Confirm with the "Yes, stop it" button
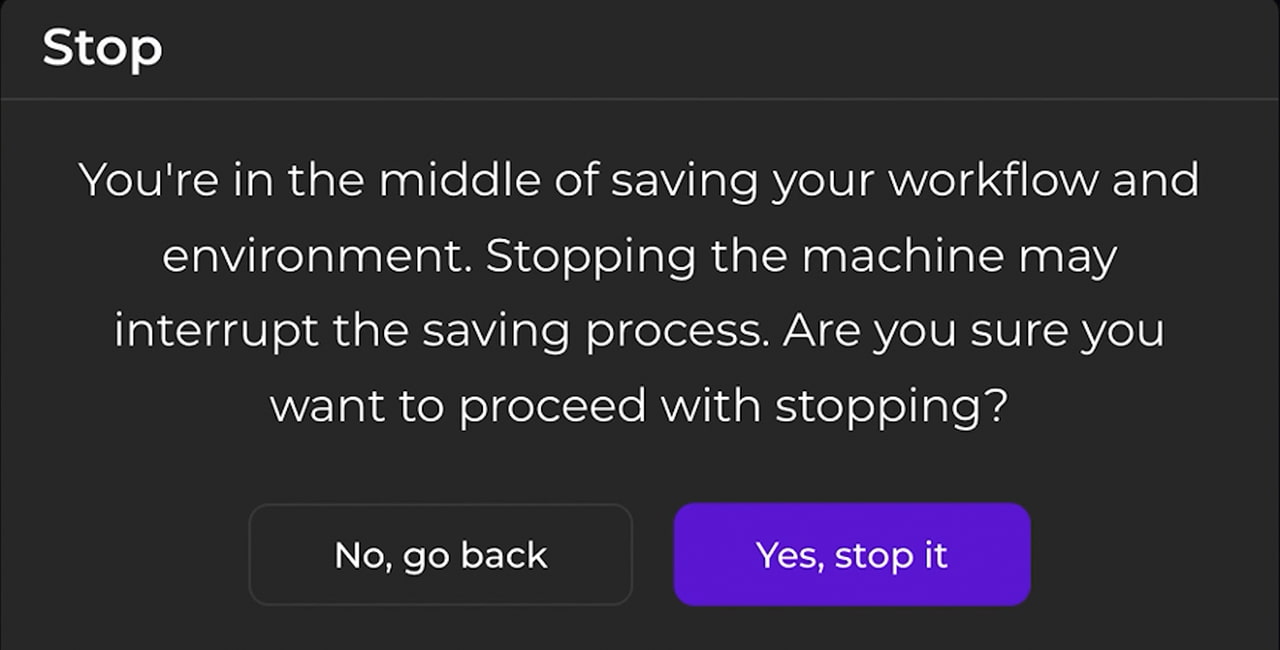1280x650 pixels. [x=852, y=555]
